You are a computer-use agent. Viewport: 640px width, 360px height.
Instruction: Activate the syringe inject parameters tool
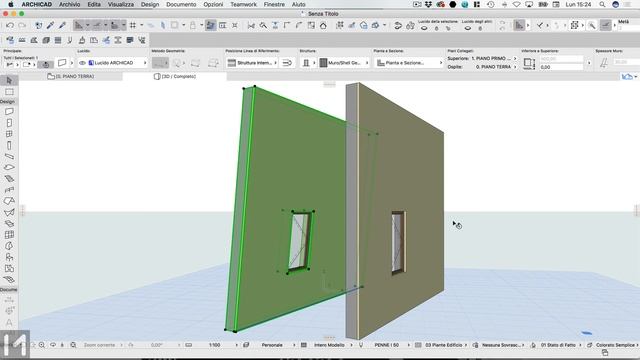tap(62, 25)
